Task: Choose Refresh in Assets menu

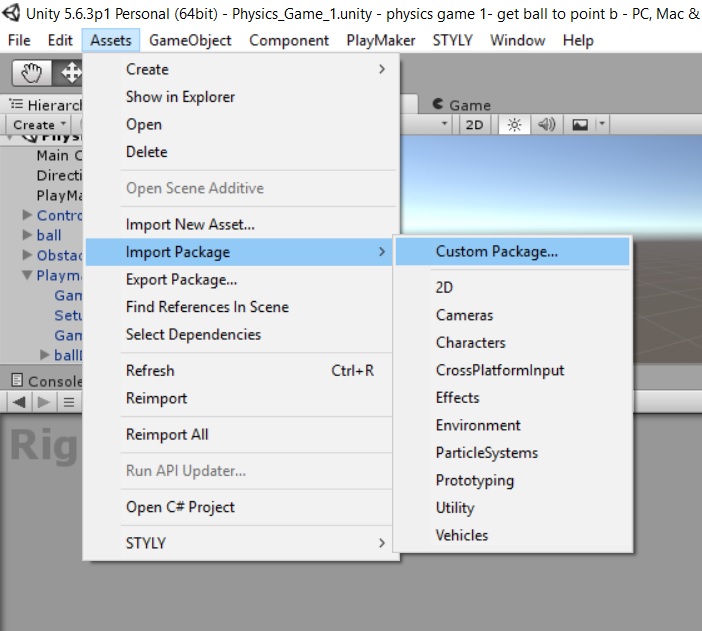Action: click(x=241, y=371)
